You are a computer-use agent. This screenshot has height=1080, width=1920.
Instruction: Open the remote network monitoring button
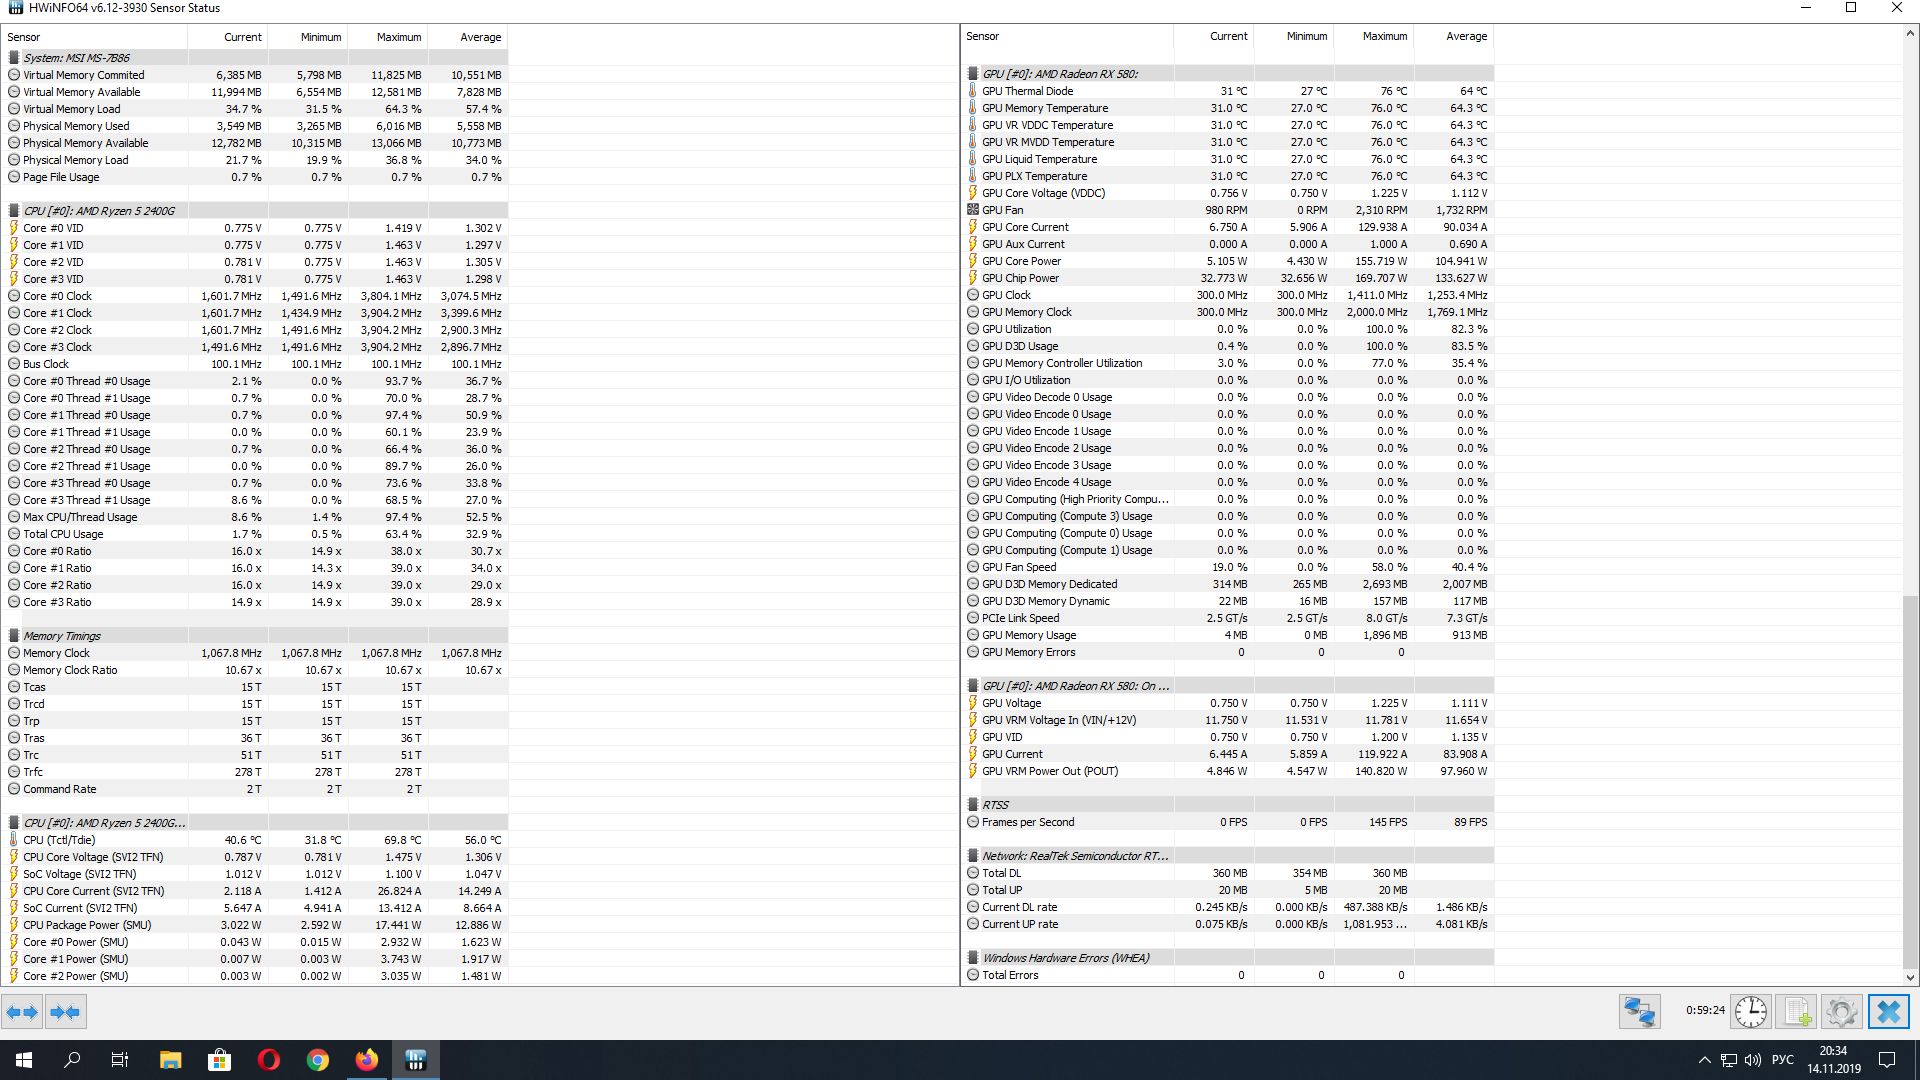(1639, 1012)
